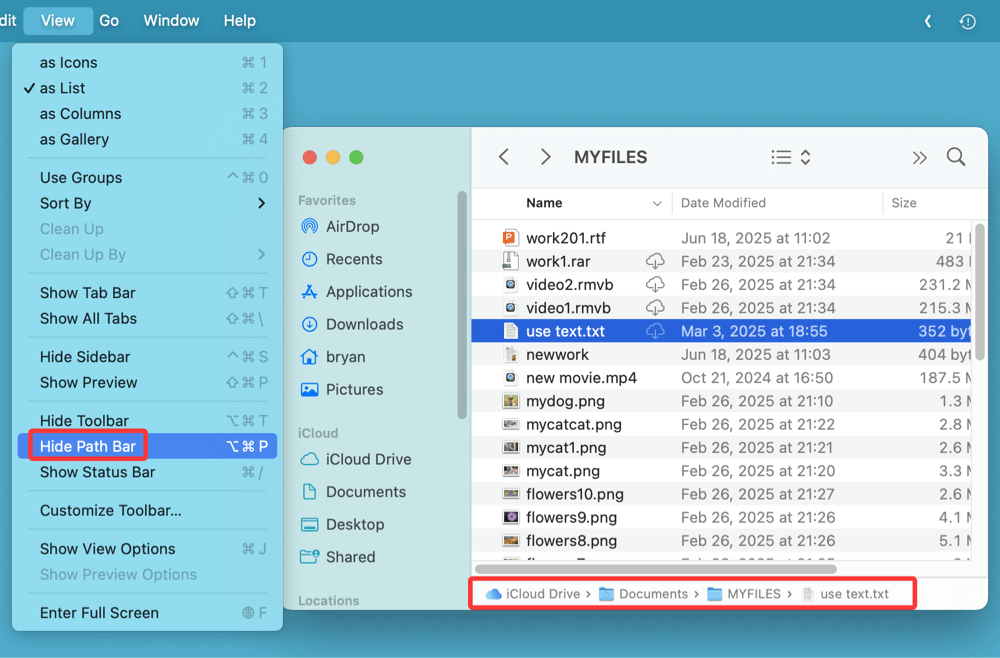
Task: Toggle Hide Sidebar in View menu
Action: point(85,357)
